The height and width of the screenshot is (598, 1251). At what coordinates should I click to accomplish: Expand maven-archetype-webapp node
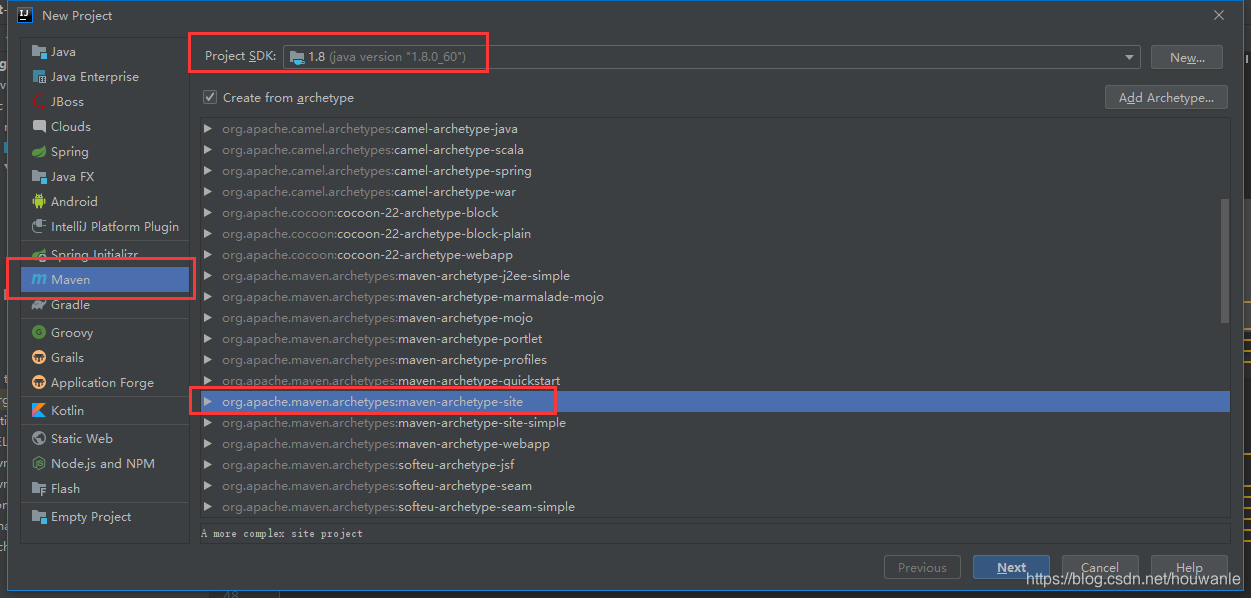click(208, 443)
